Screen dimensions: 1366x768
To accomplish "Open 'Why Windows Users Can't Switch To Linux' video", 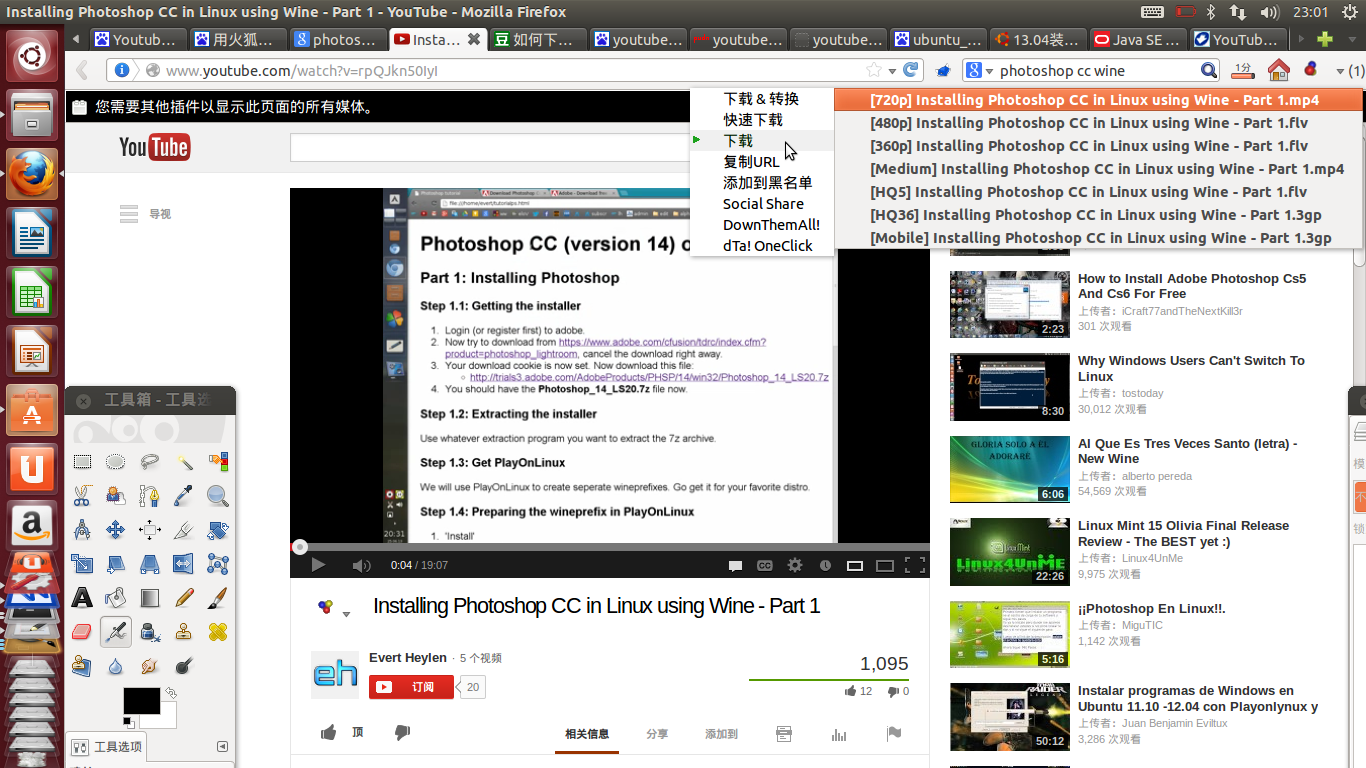I will coord(1191,369).
